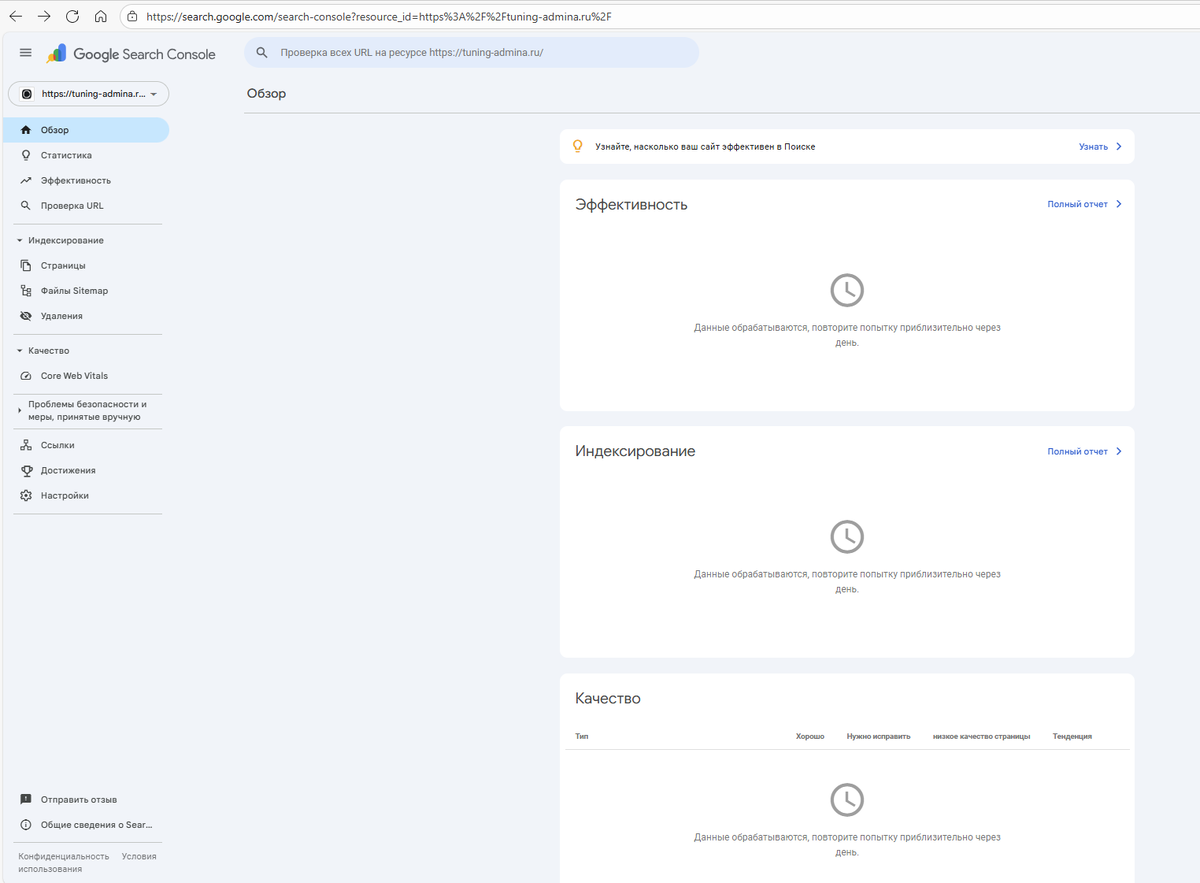Open Полный отчет link for Эффективность card
This screenshot has height=883, width=1200.
pos(1084,204)
